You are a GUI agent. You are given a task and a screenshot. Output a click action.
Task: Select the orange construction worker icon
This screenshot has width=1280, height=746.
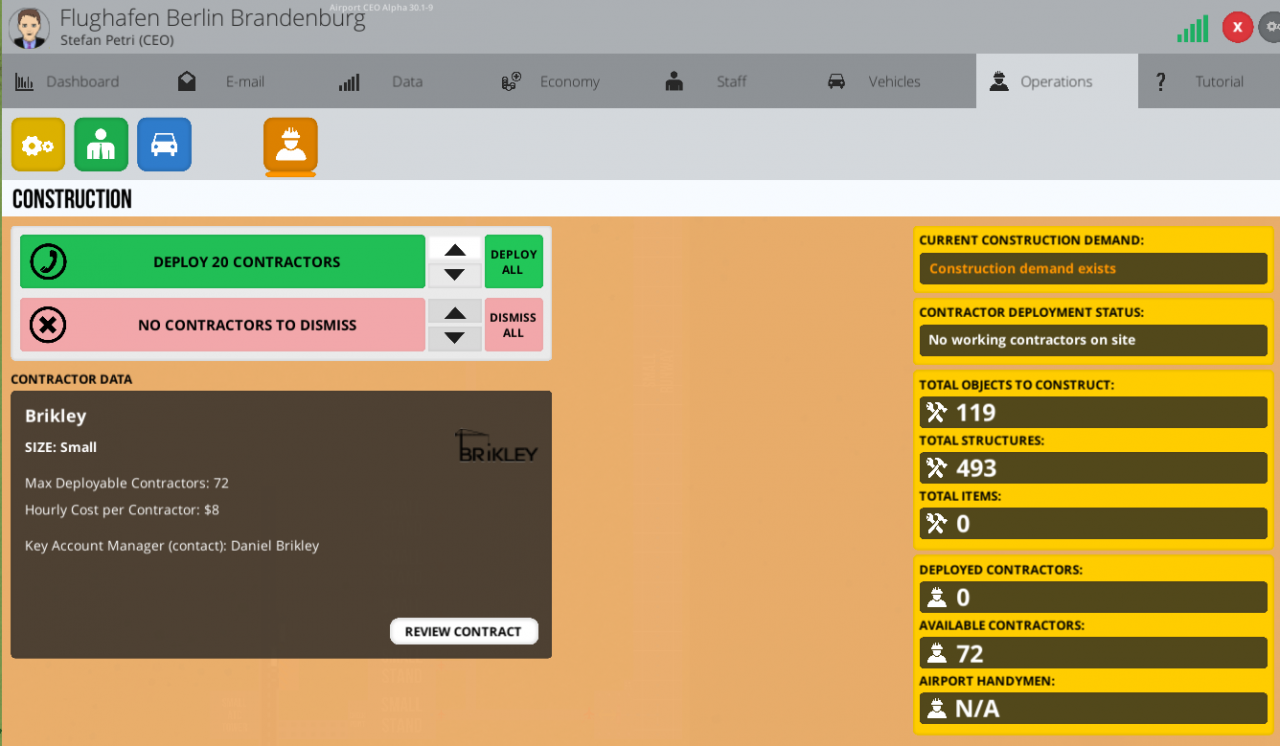290,145
